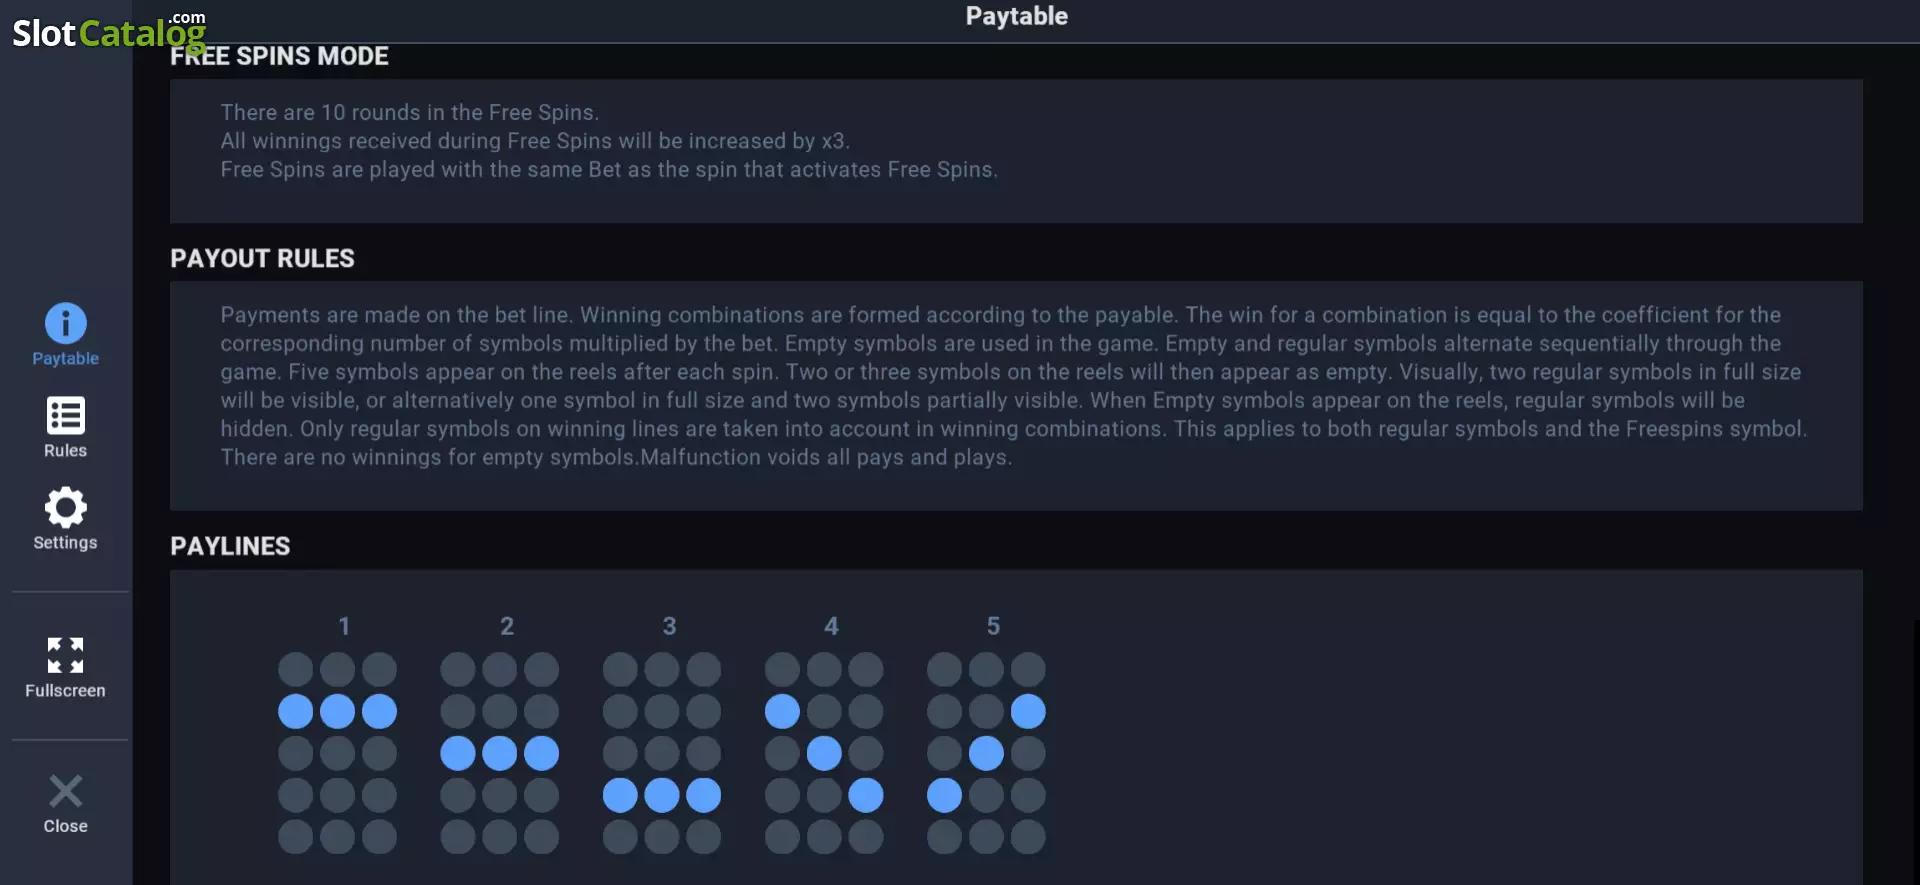
Task: Click the Paytable title at top
Action: tap(1017, 16)
